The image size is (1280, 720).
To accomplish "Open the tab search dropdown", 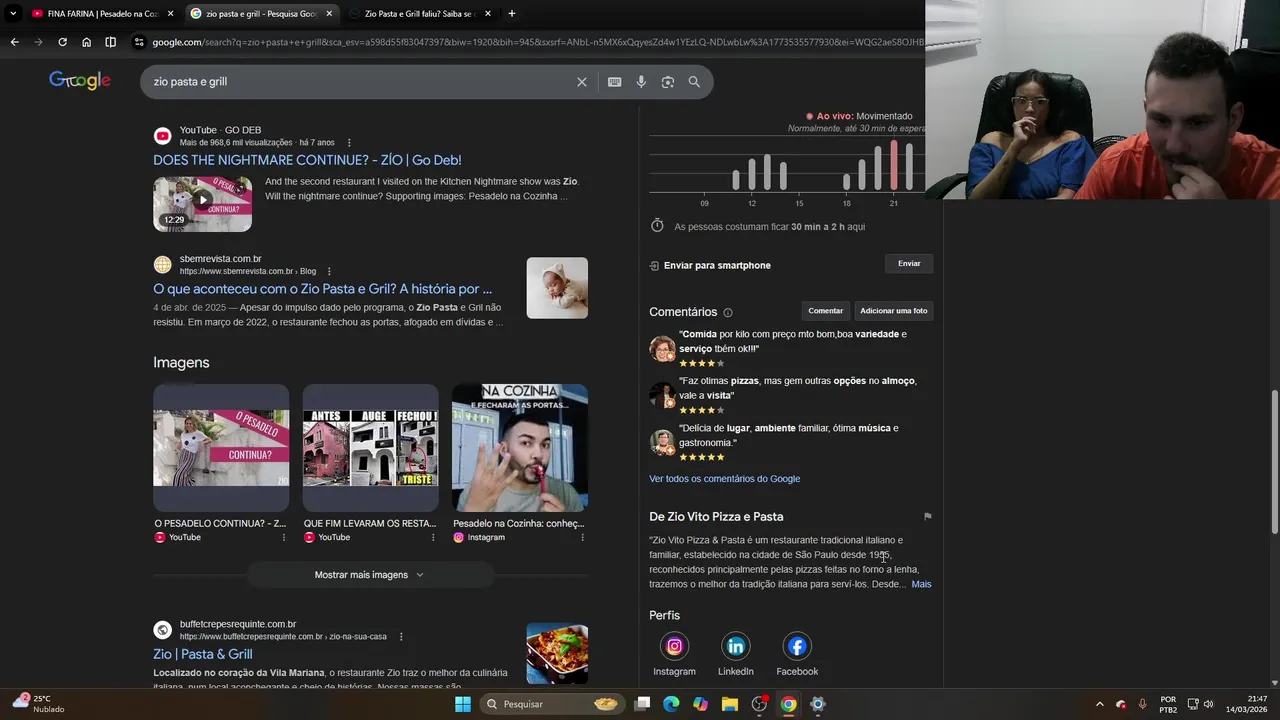I will point(13,14).
